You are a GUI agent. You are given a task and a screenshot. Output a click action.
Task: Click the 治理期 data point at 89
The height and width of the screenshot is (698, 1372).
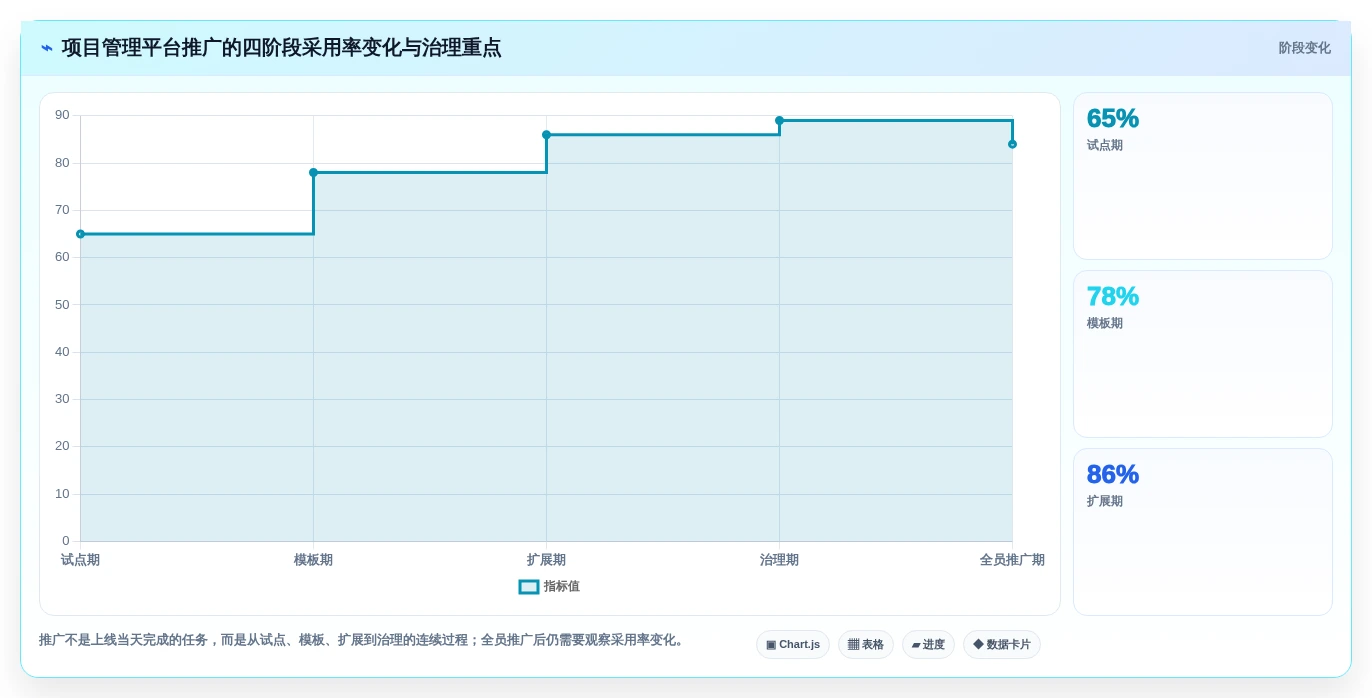(x=779, y=121)
